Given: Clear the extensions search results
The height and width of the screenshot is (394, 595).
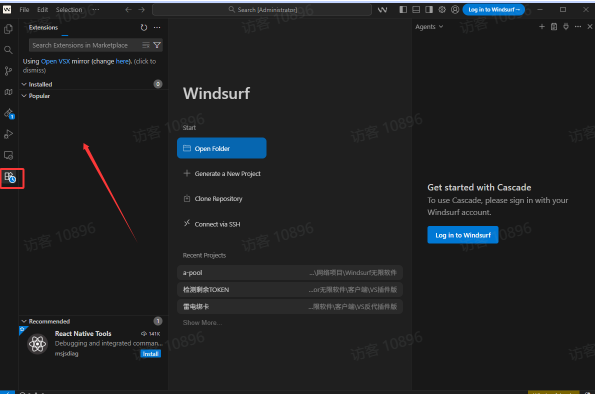Looking at the screenshot, I should coord(146,45).
